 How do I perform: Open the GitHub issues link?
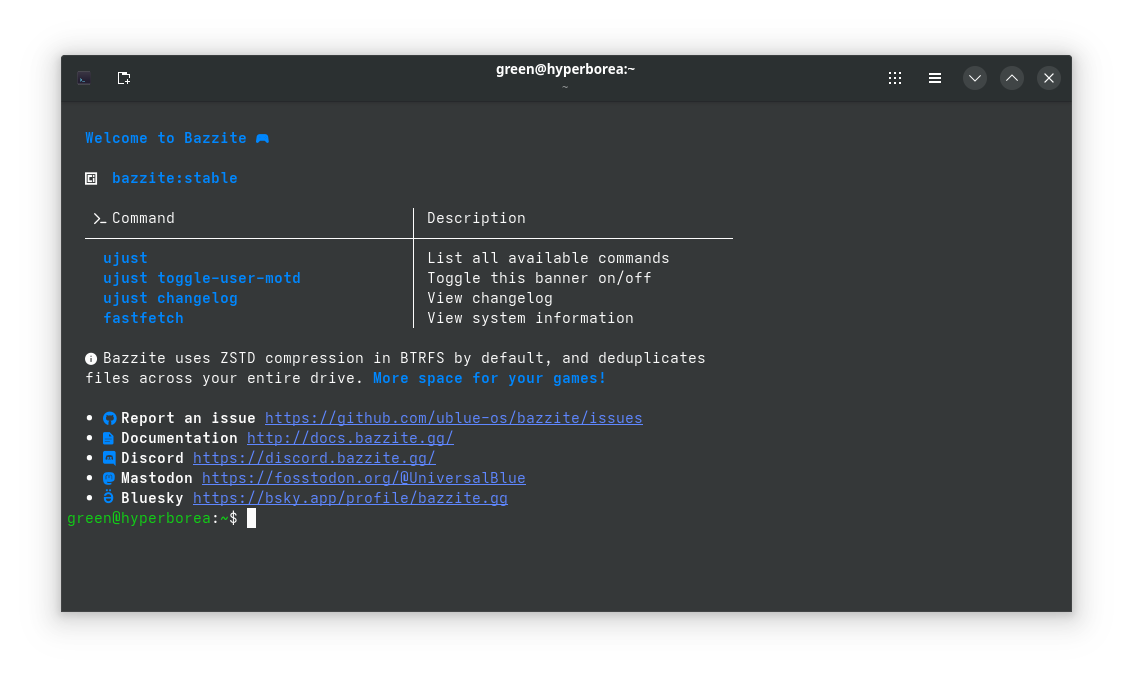[454, 418]
